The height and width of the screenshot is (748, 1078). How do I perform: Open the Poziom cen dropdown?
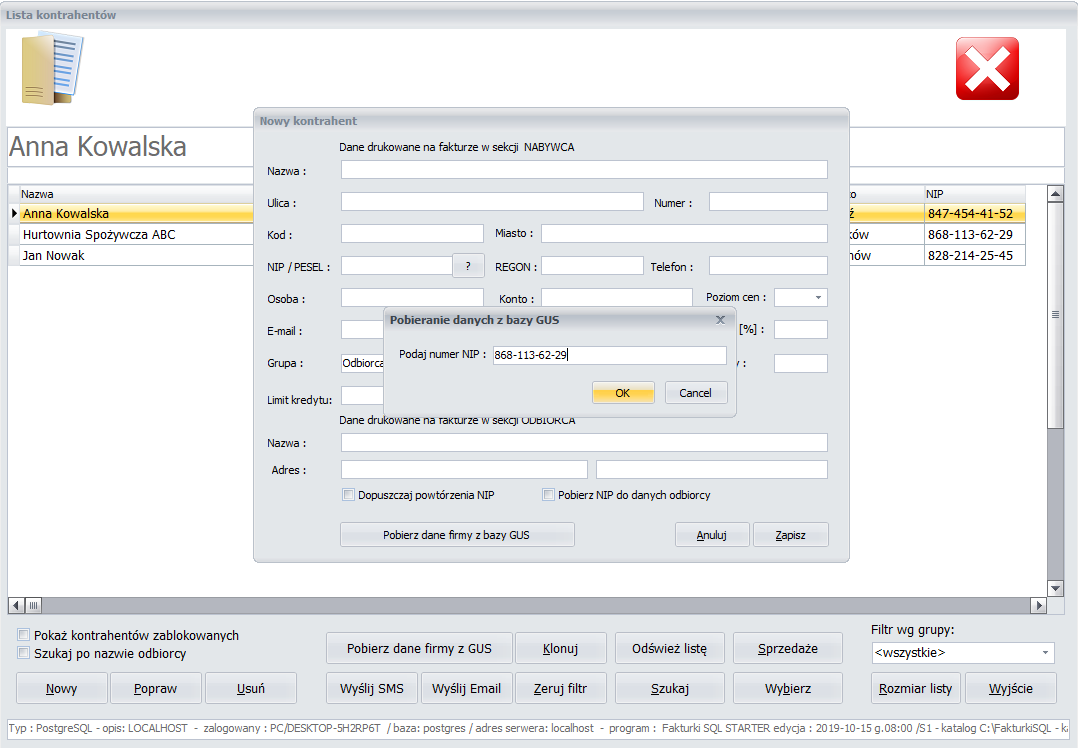[x=818, y=298]
